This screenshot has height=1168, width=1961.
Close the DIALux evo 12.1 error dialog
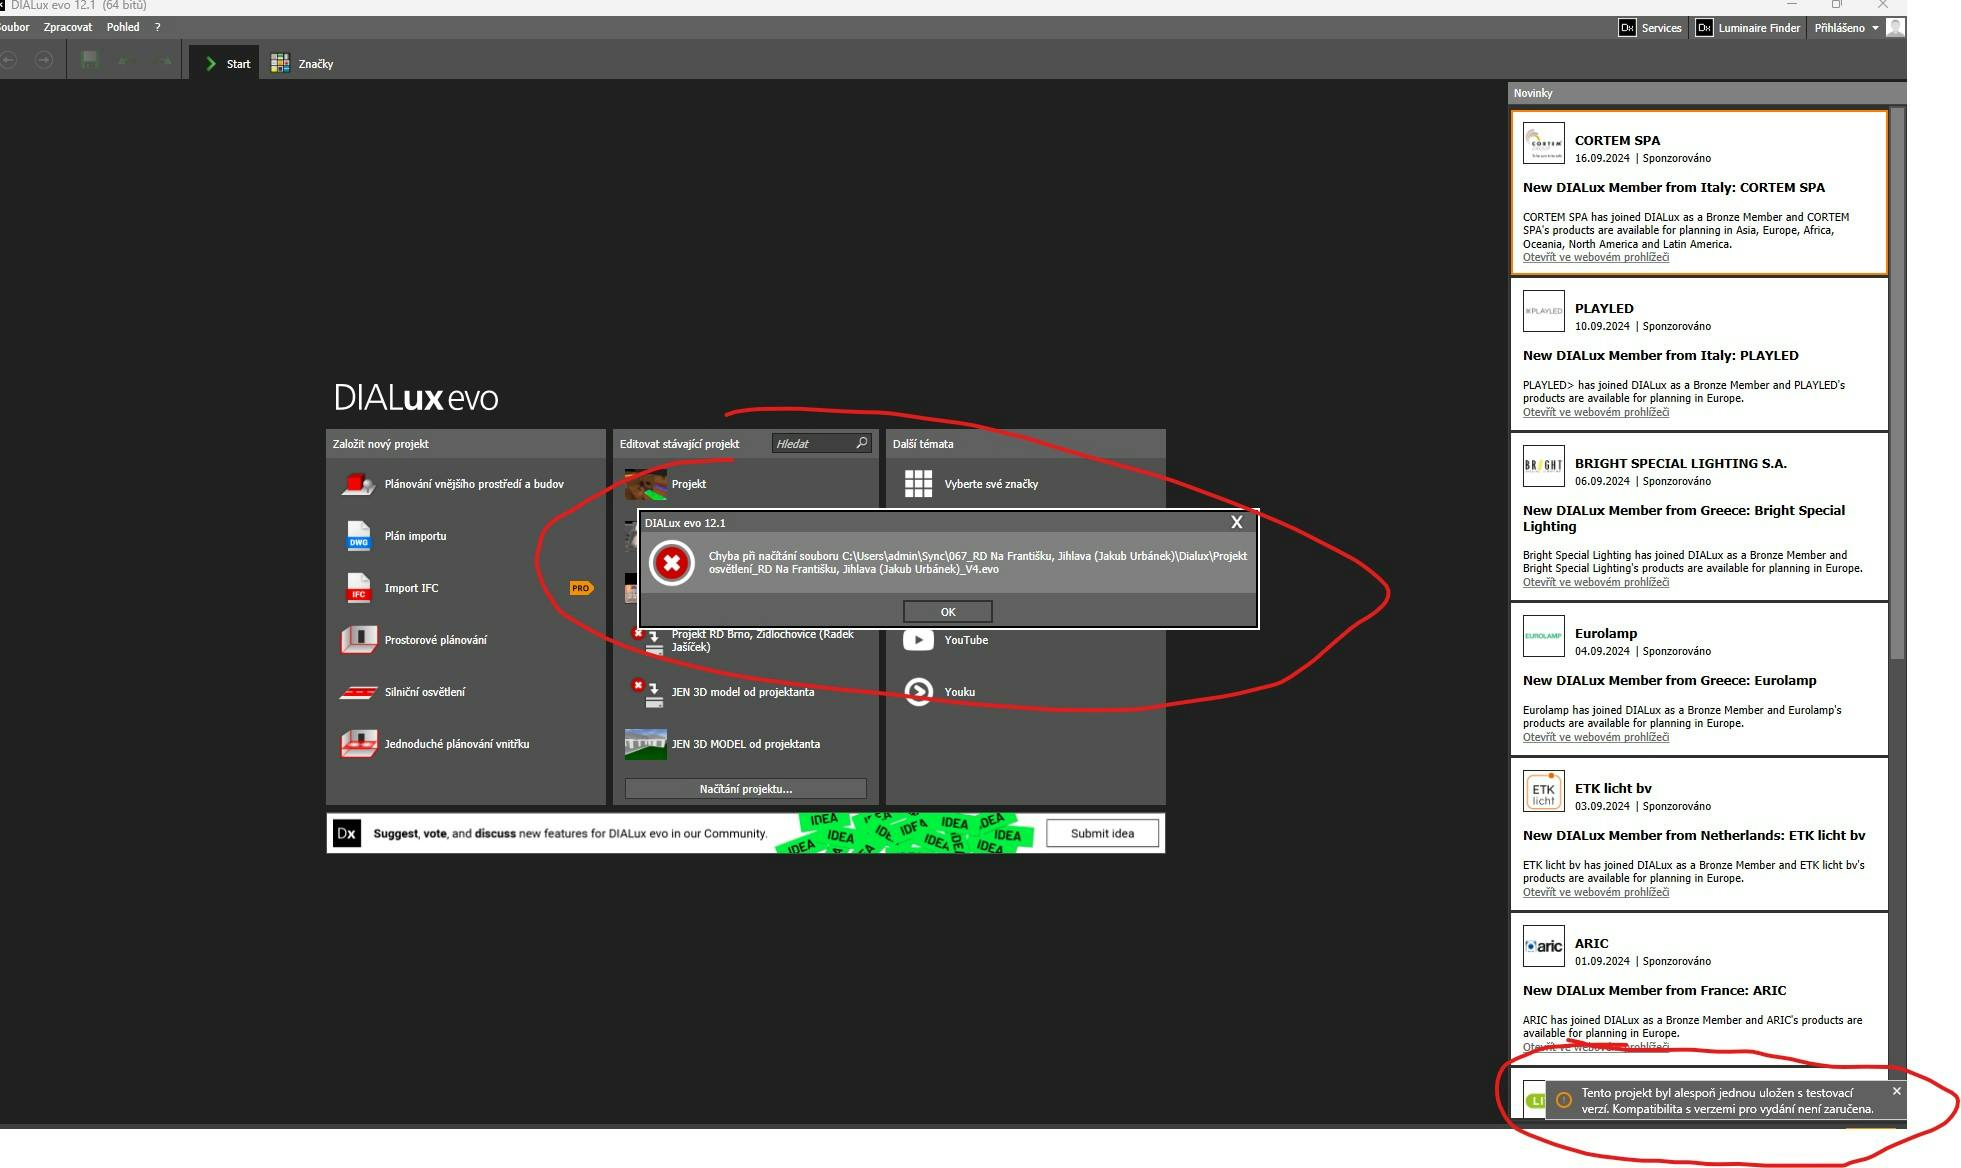coord(1236,522)
